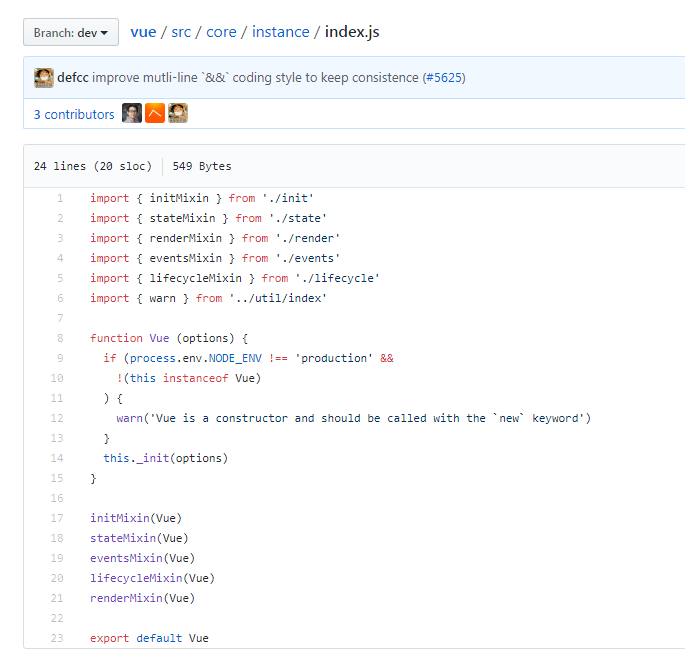The image size is (685, 667).
Task: Click the first contributor avatar with glasses
Action: [x=132, y=114]
